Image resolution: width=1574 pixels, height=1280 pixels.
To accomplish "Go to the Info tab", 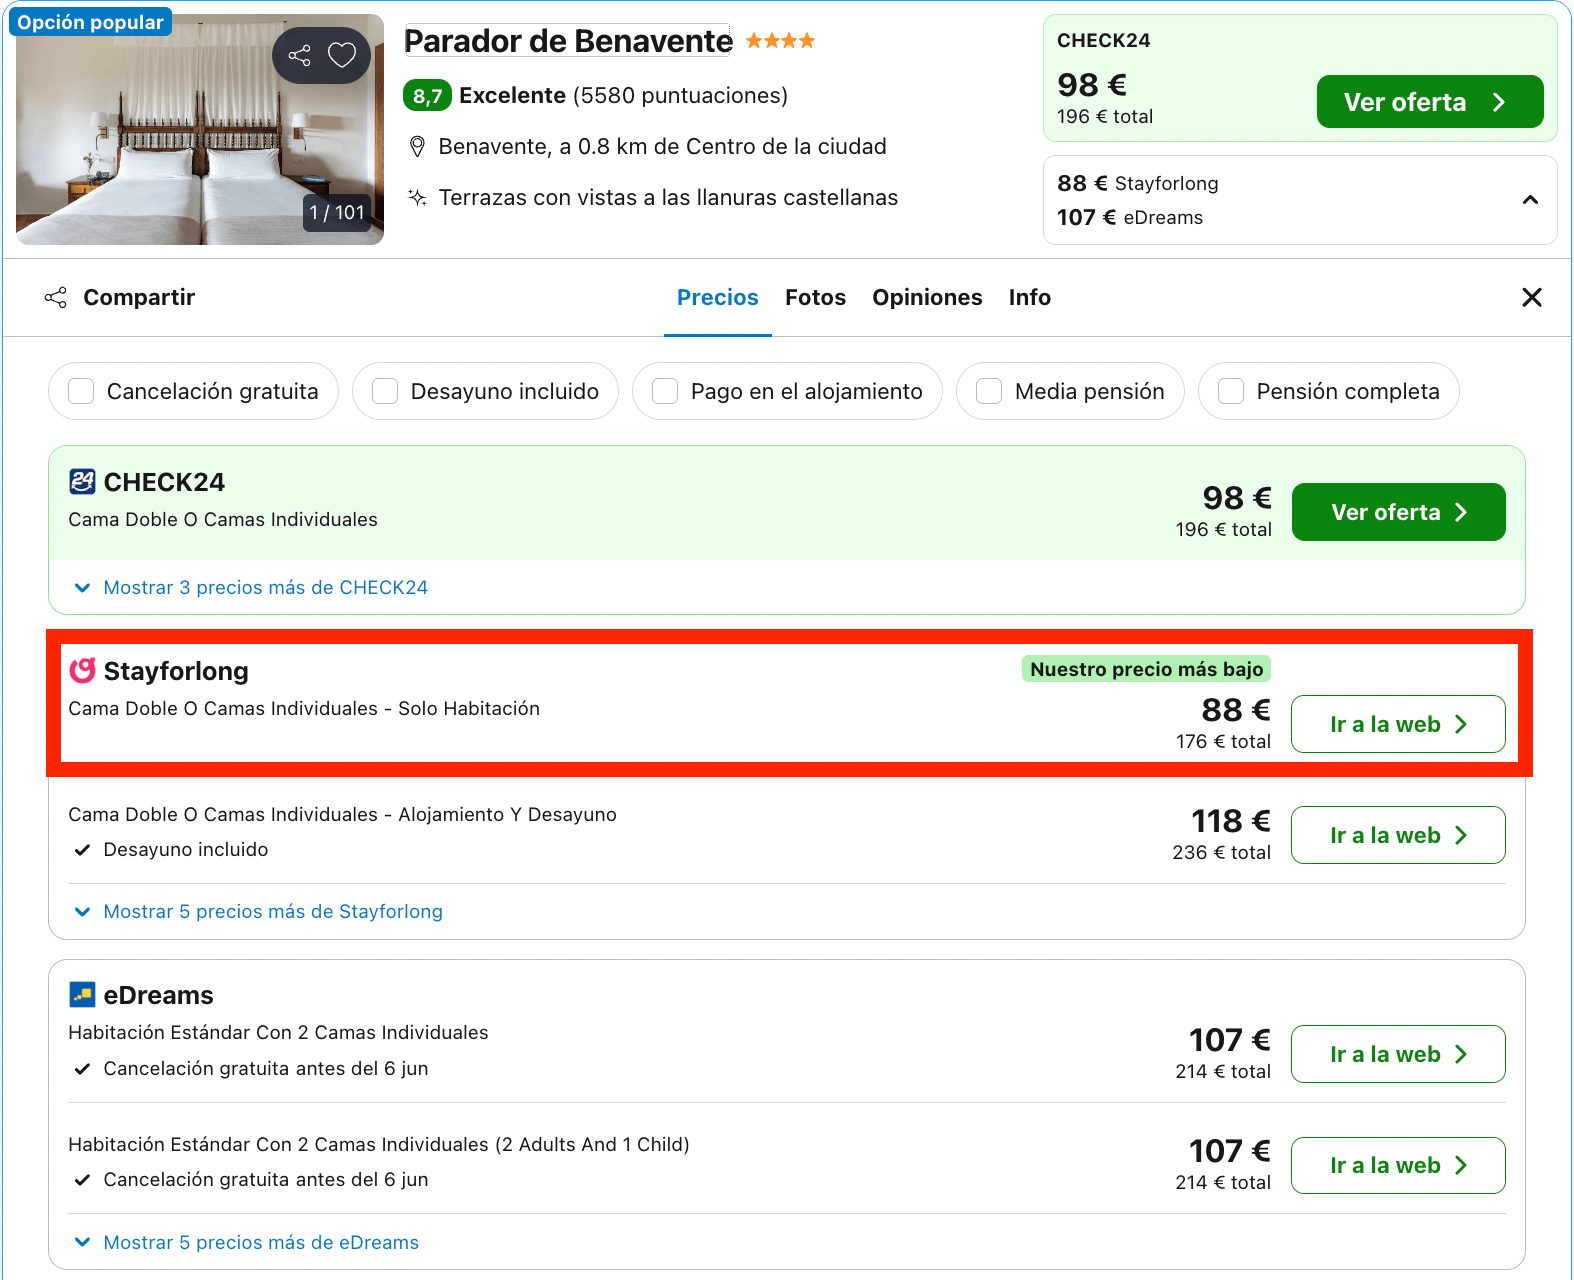I will 1029,297.
